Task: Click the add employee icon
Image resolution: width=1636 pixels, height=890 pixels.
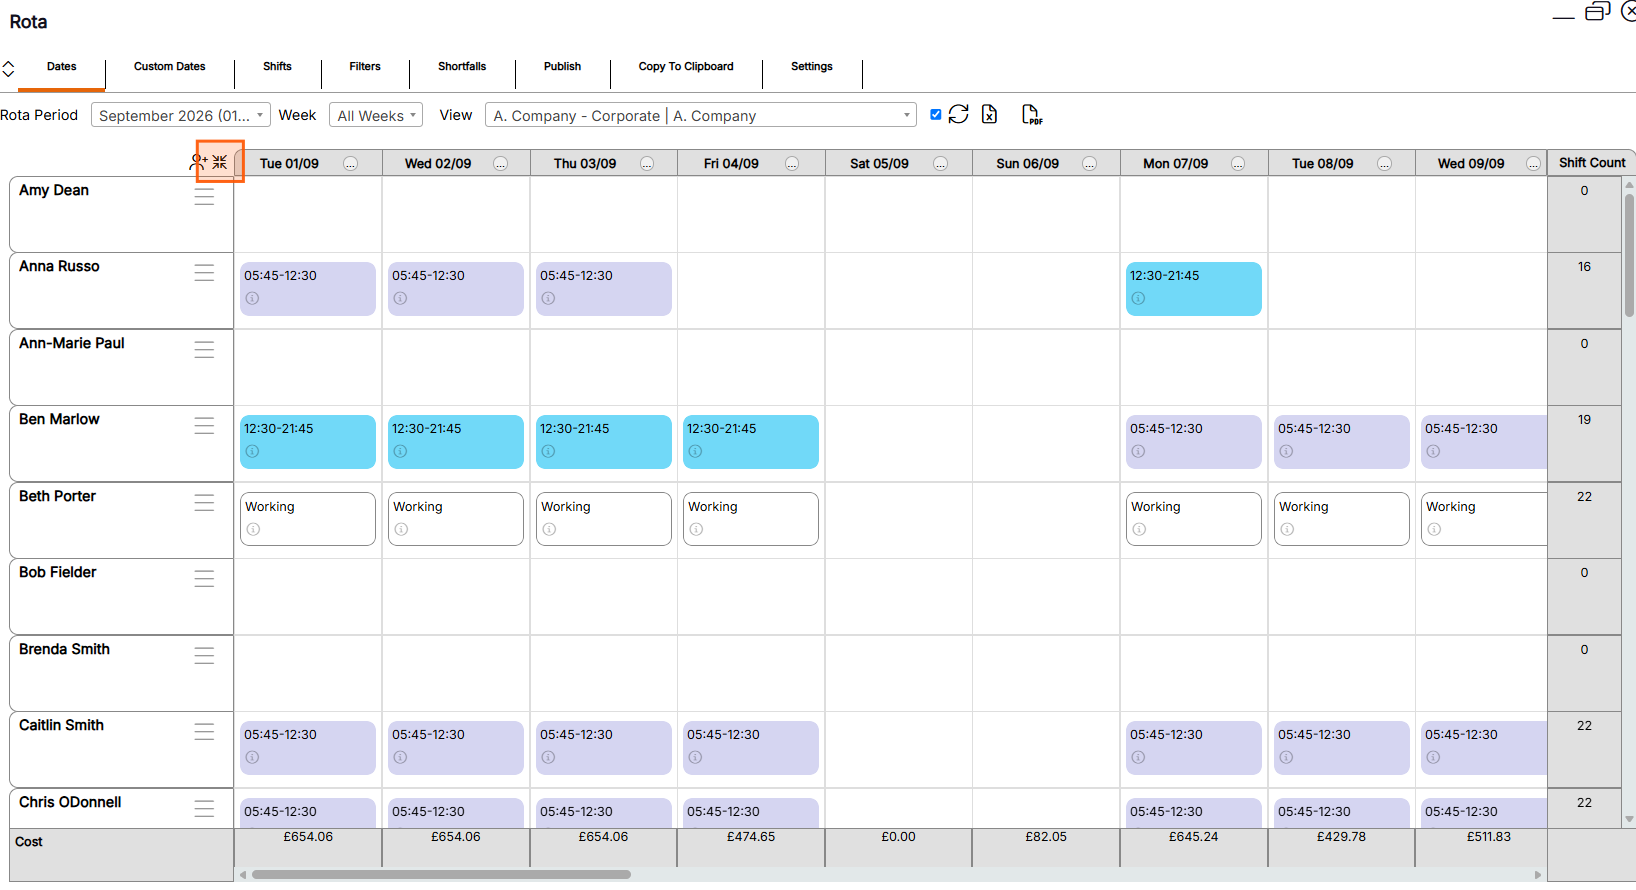Action: click(199, 162)
